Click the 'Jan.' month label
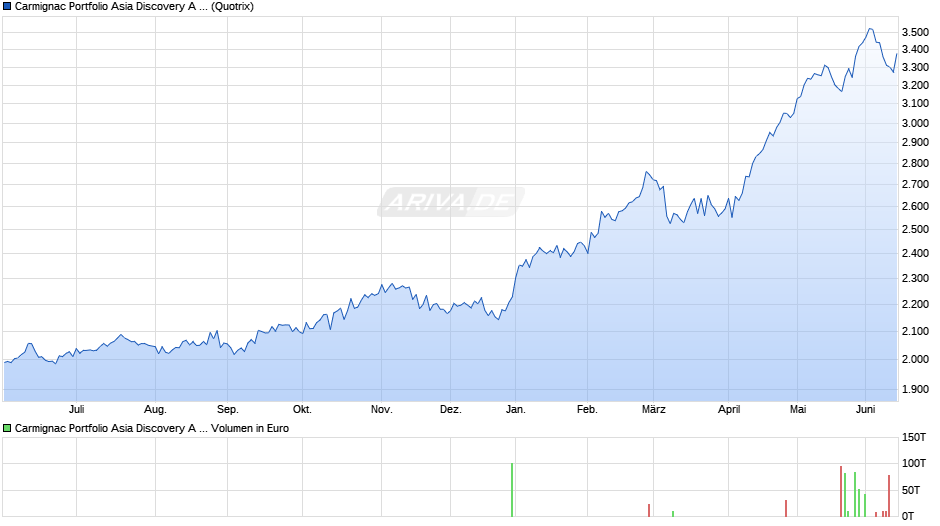 click(516, 409)
